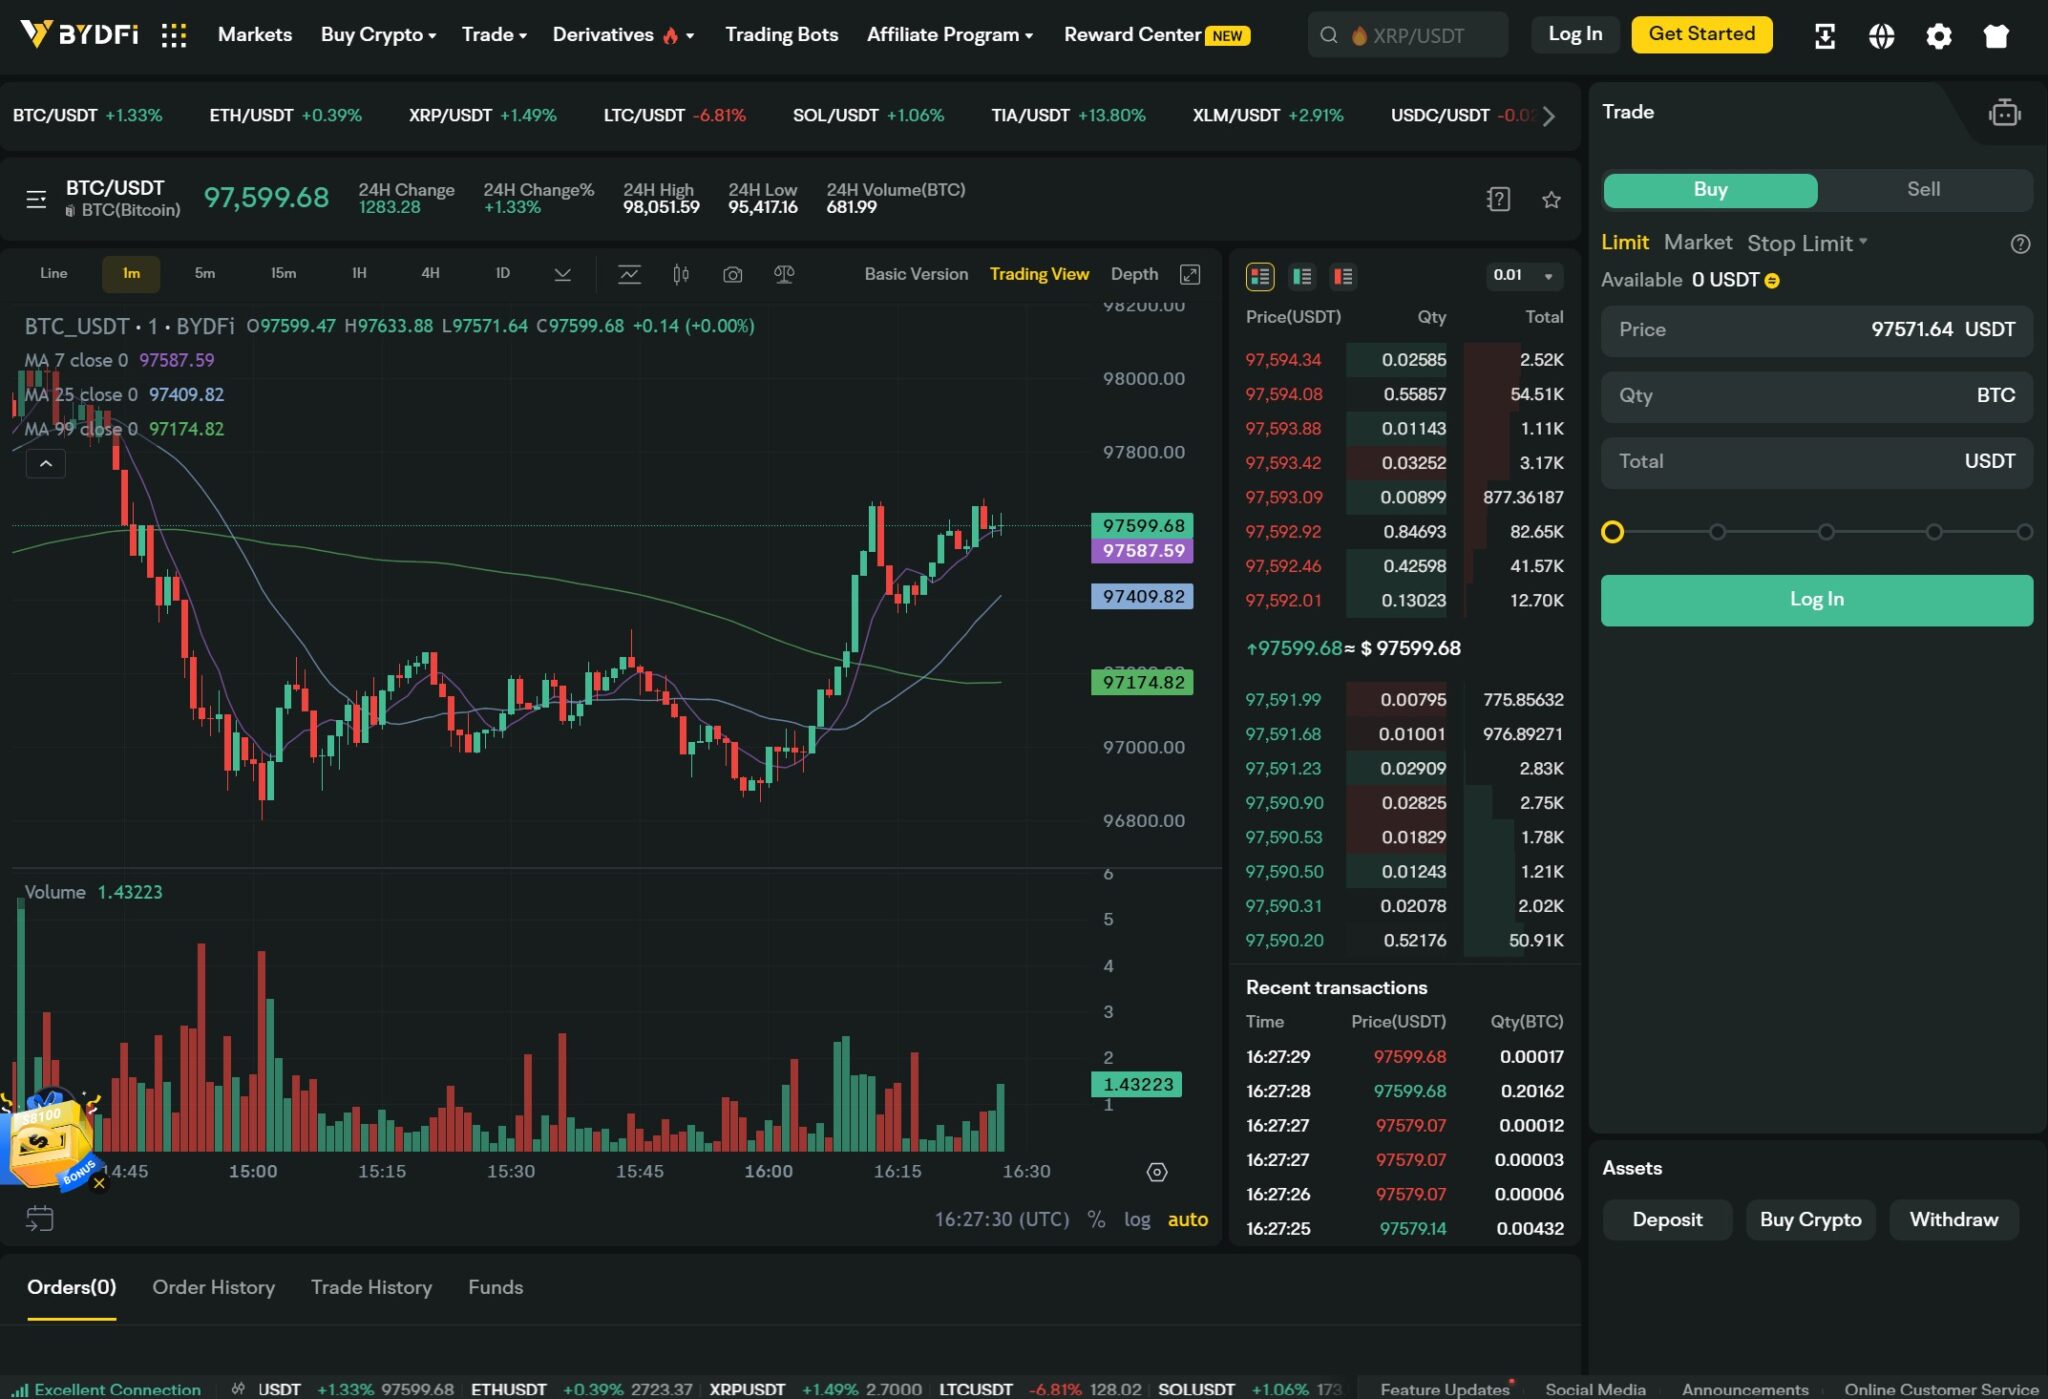Select the Market order tab
Image resolution: width=2048 pixels, height=1399 pixels.
pyautogui.click(x=1697, y=243)
